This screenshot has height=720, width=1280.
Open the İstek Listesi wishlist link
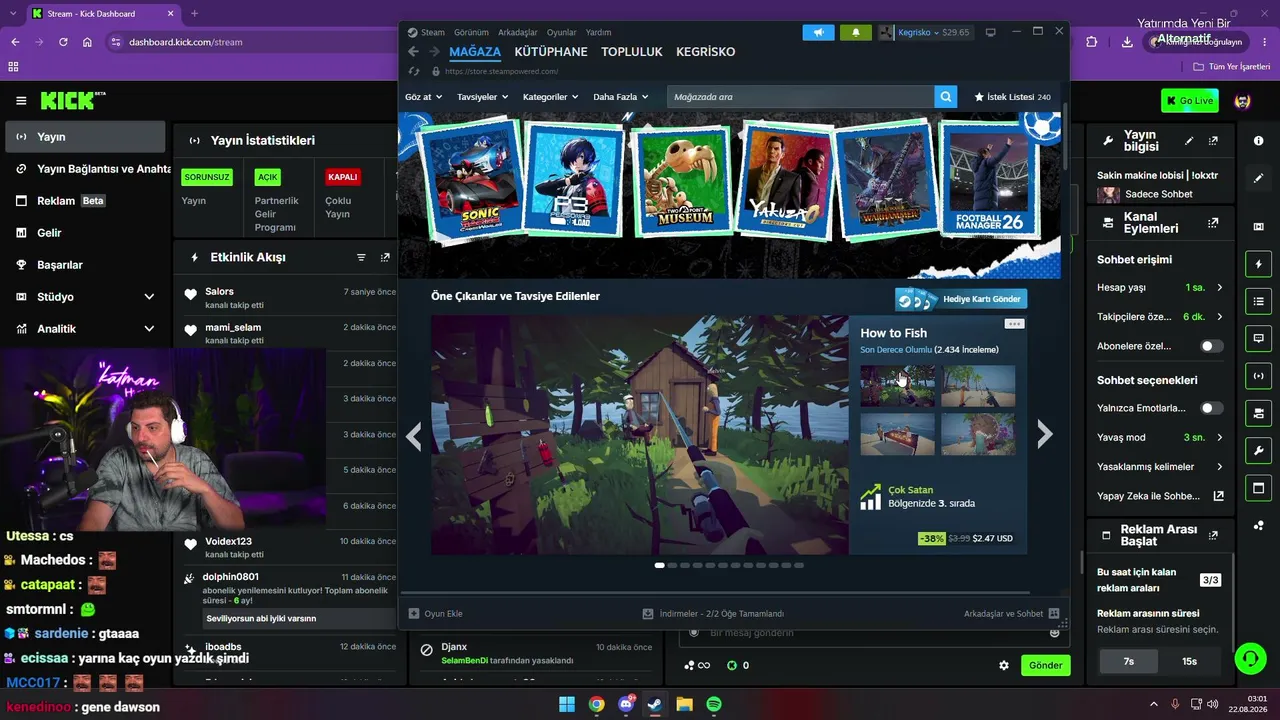(x=1012, y=97)
